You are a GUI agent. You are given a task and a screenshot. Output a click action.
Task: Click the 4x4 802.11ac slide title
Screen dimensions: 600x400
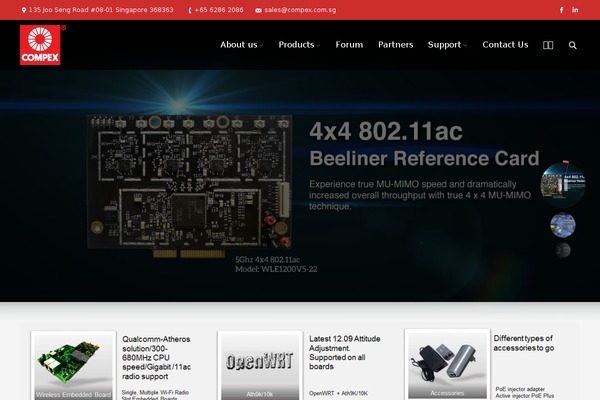[x=386, y=131]
